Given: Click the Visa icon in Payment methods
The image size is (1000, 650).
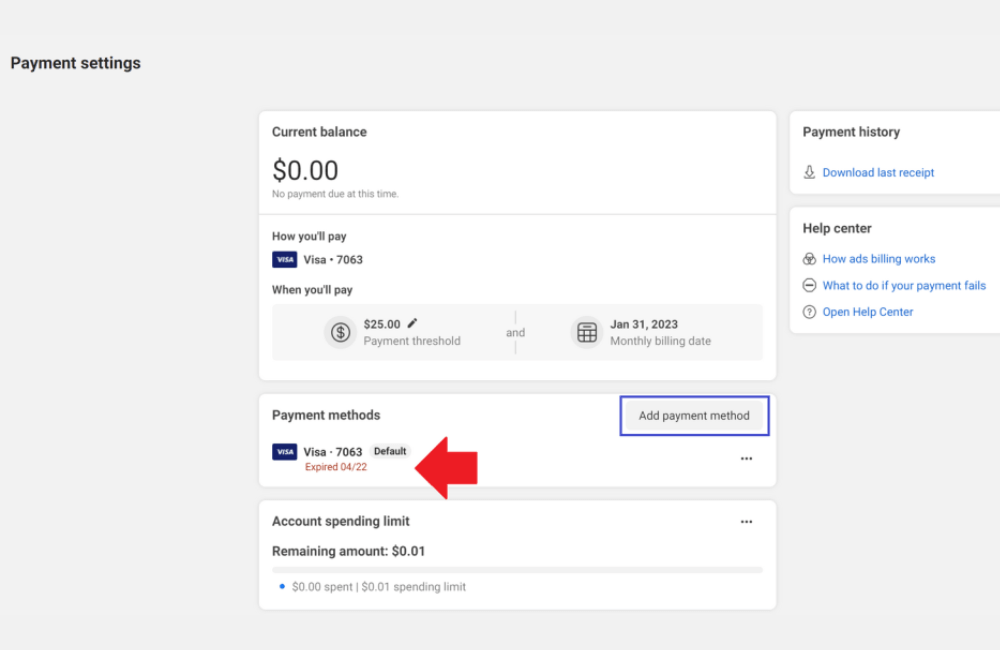Looking at the screenshot, I should 284,451.
